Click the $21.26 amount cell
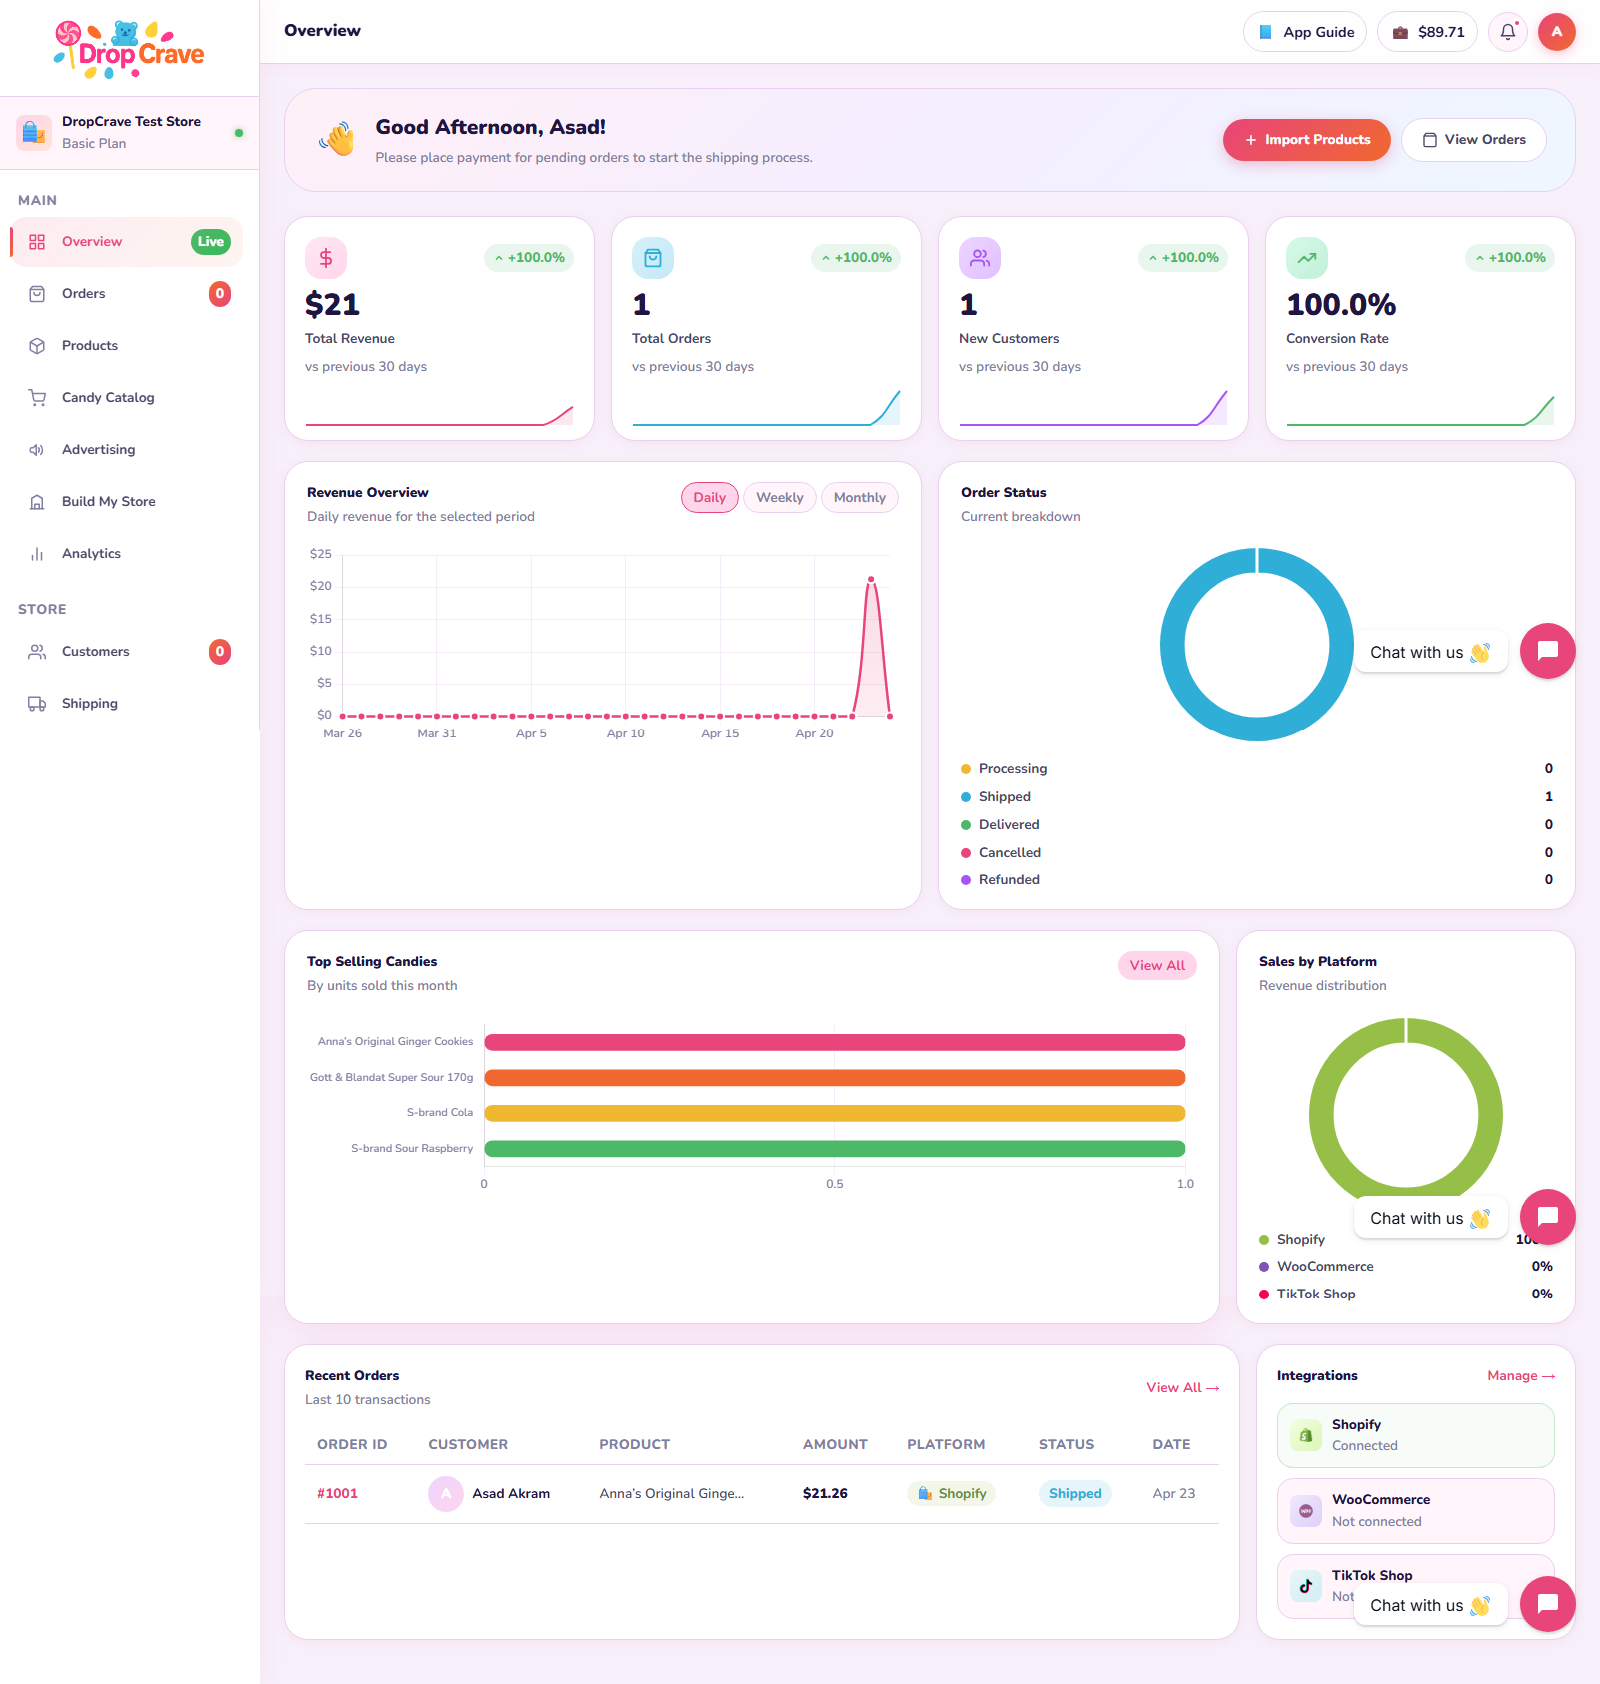 [825, 1494]
